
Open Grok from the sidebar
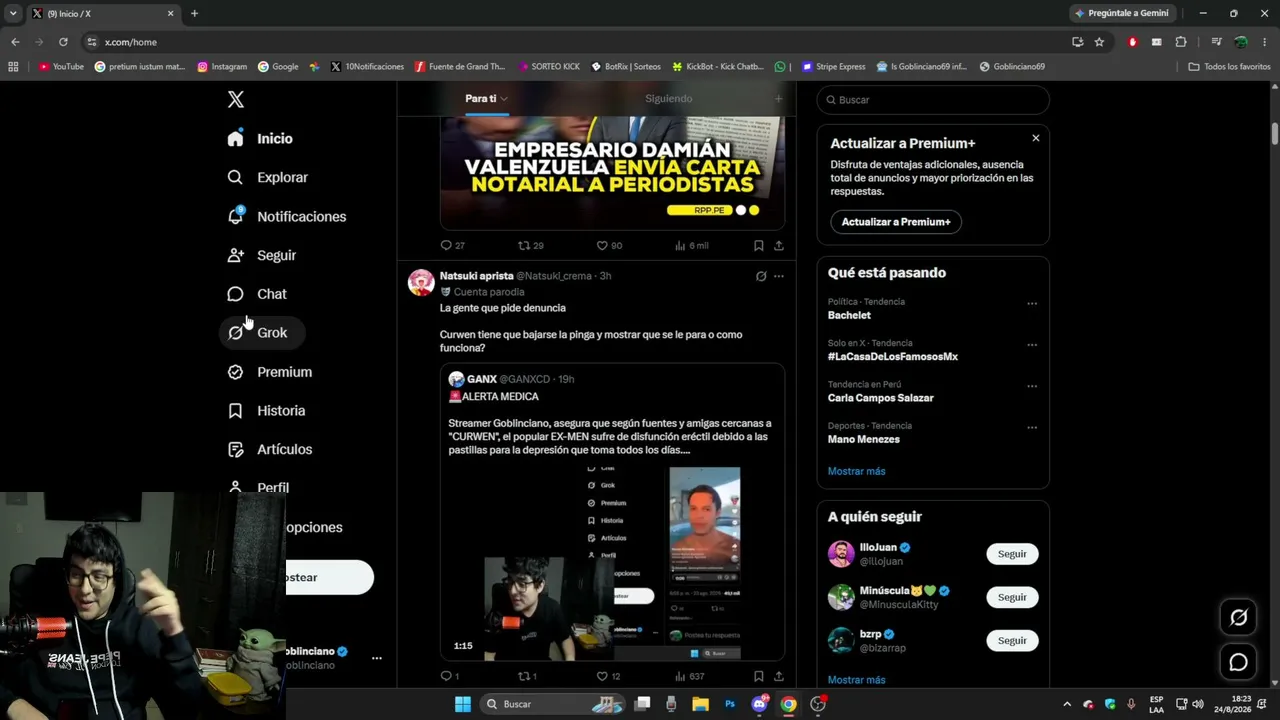click(x=262, y=333)
